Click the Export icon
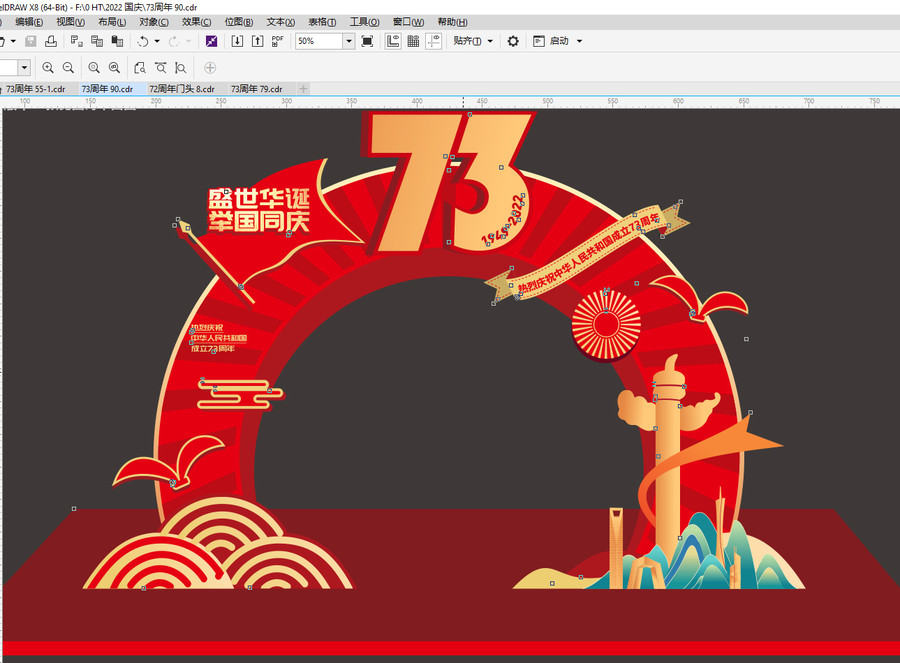 258,41
